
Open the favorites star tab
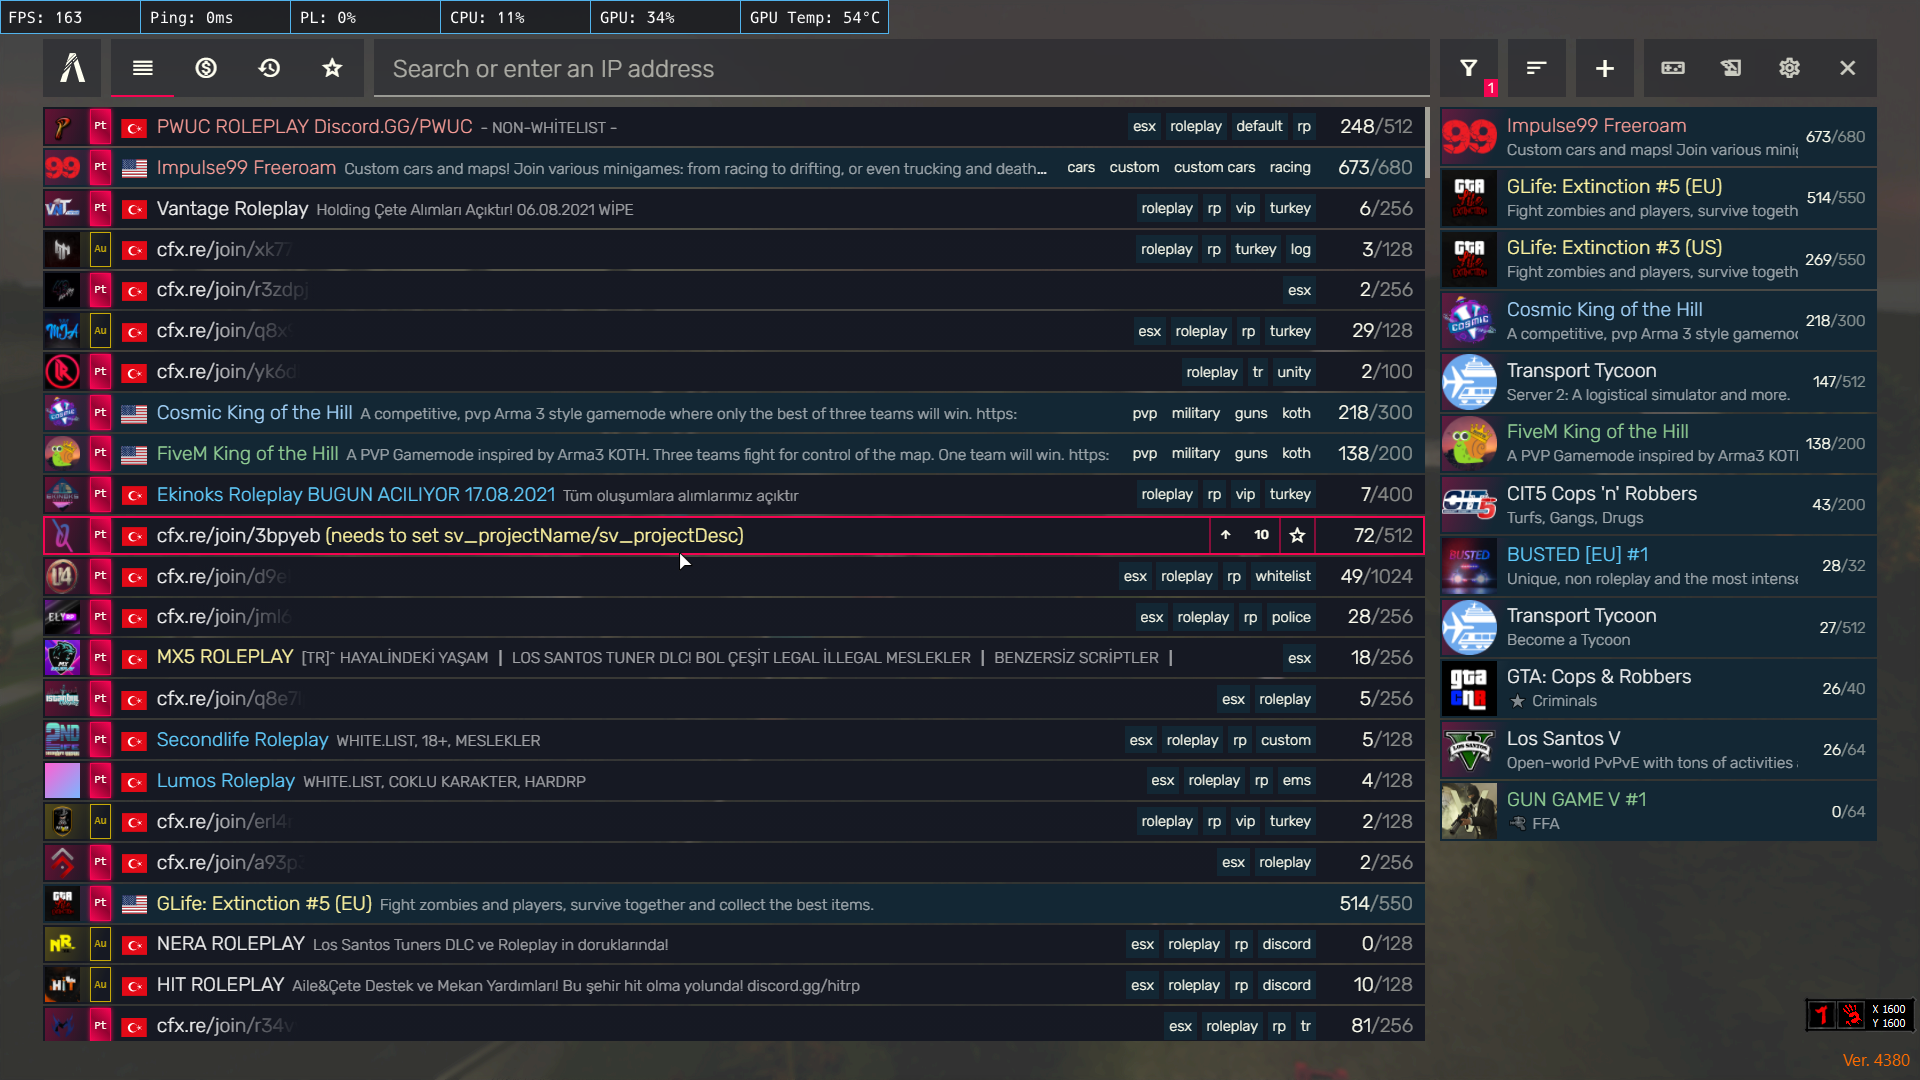(332, 68)
